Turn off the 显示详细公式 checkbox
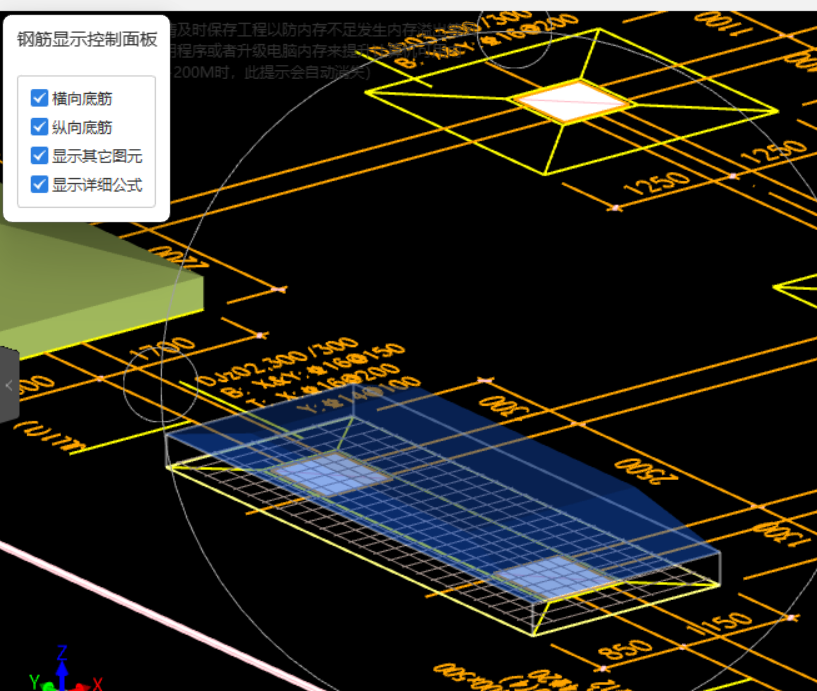This screenshot has width=817, height=691. click(x=40, y=184)
